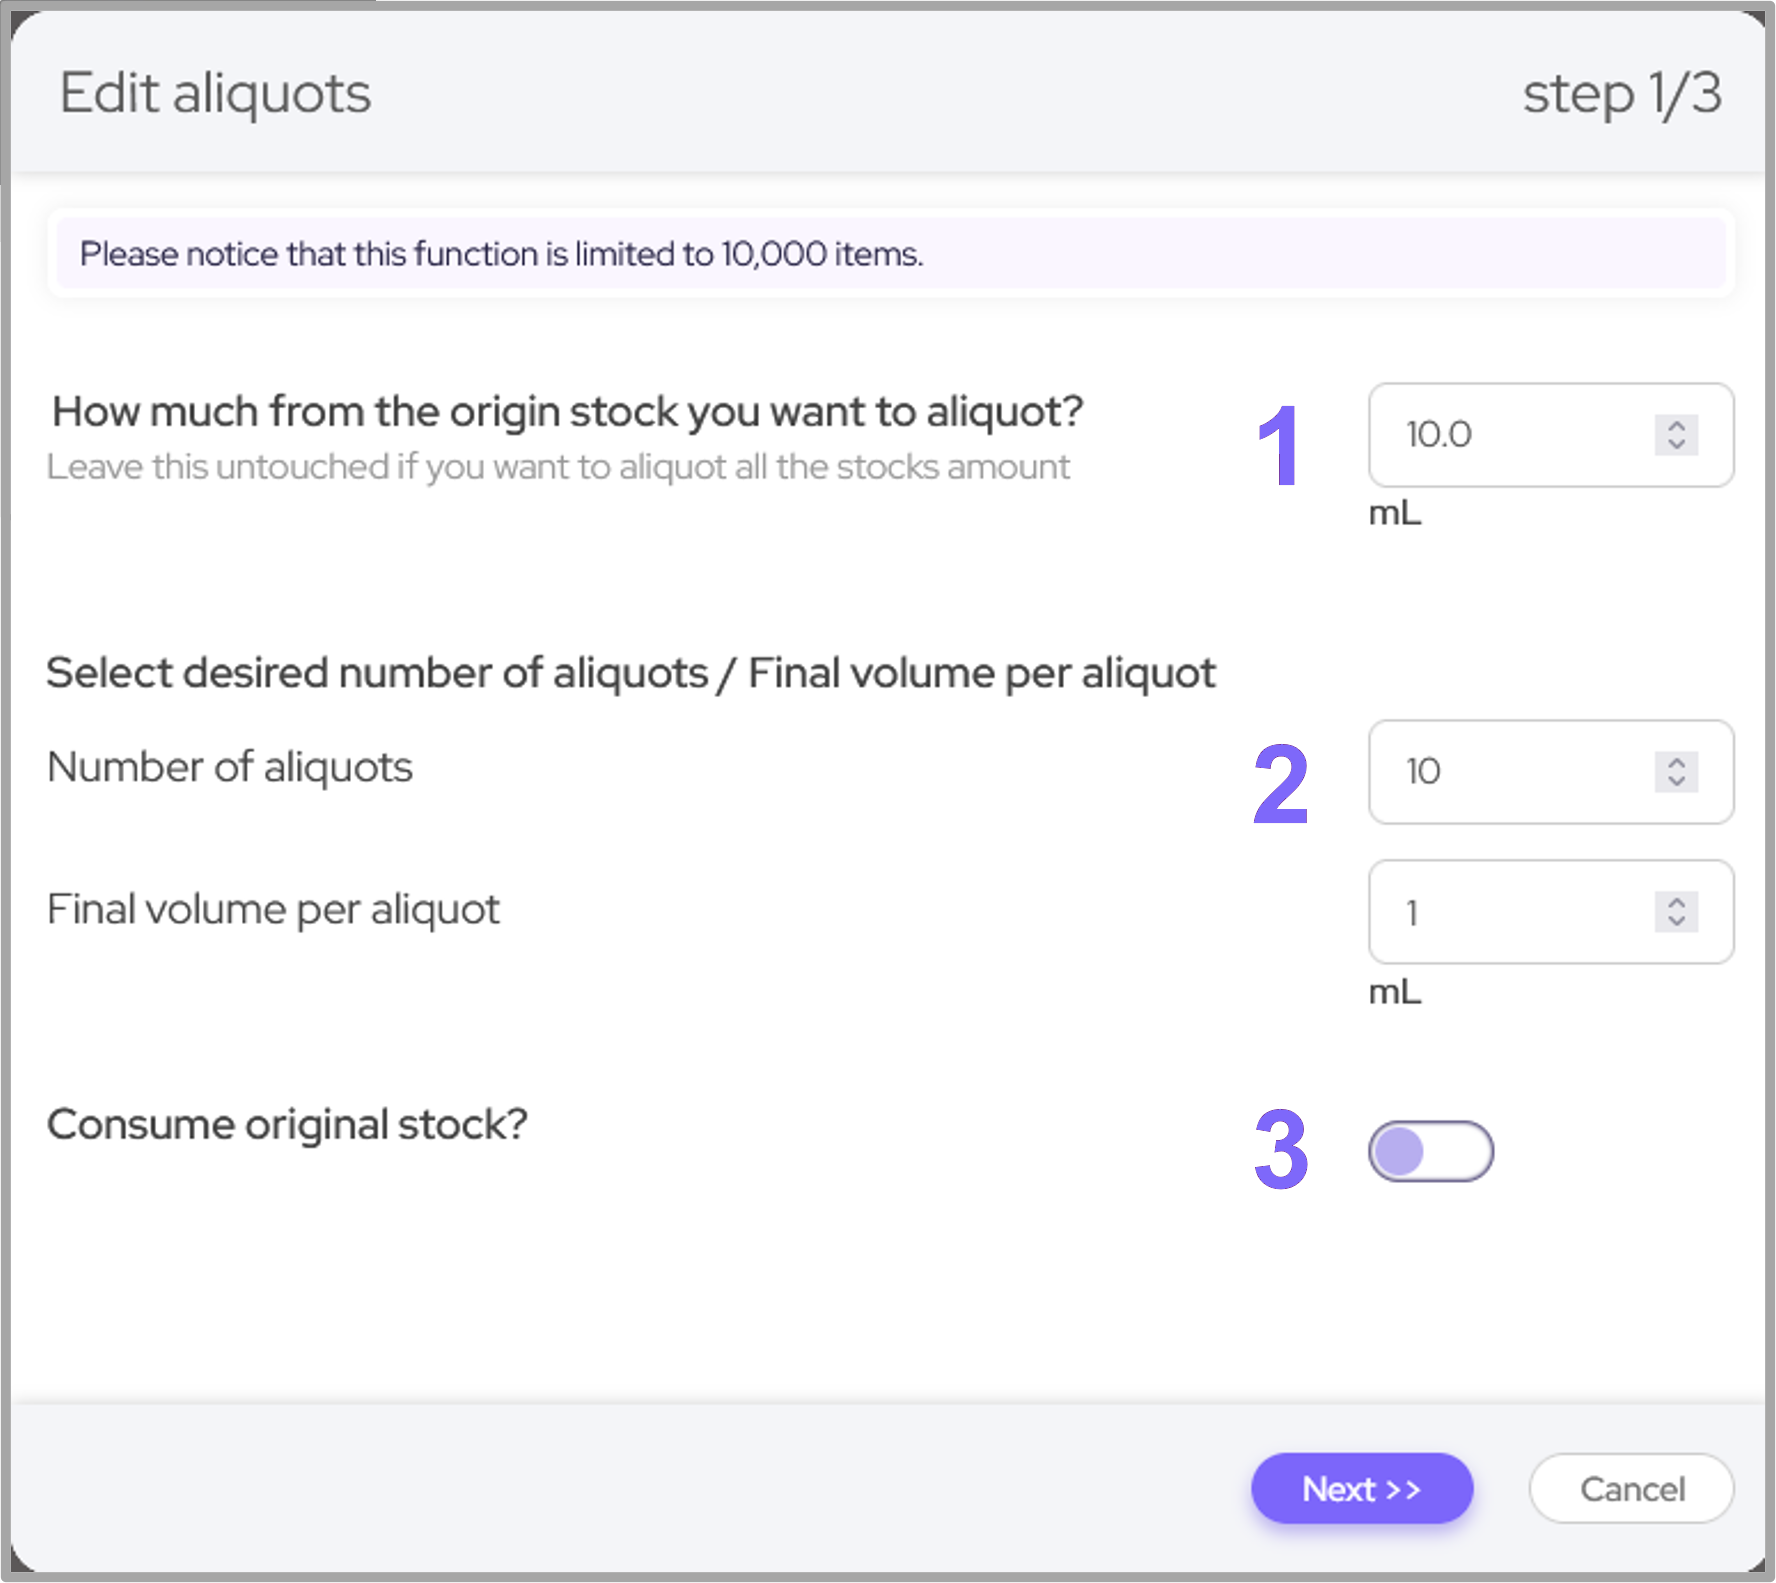Click the step 1/3 indicator
The width and height of the screenshot is (1776, 1583).
(1621, 94)
